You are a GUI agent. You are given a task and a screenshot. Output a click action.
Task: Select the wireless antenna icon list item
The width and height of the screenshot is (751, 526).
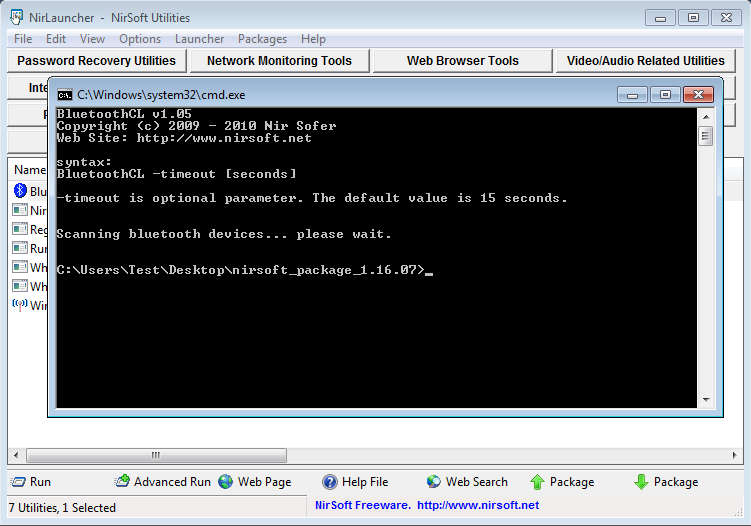click(20, 305)
